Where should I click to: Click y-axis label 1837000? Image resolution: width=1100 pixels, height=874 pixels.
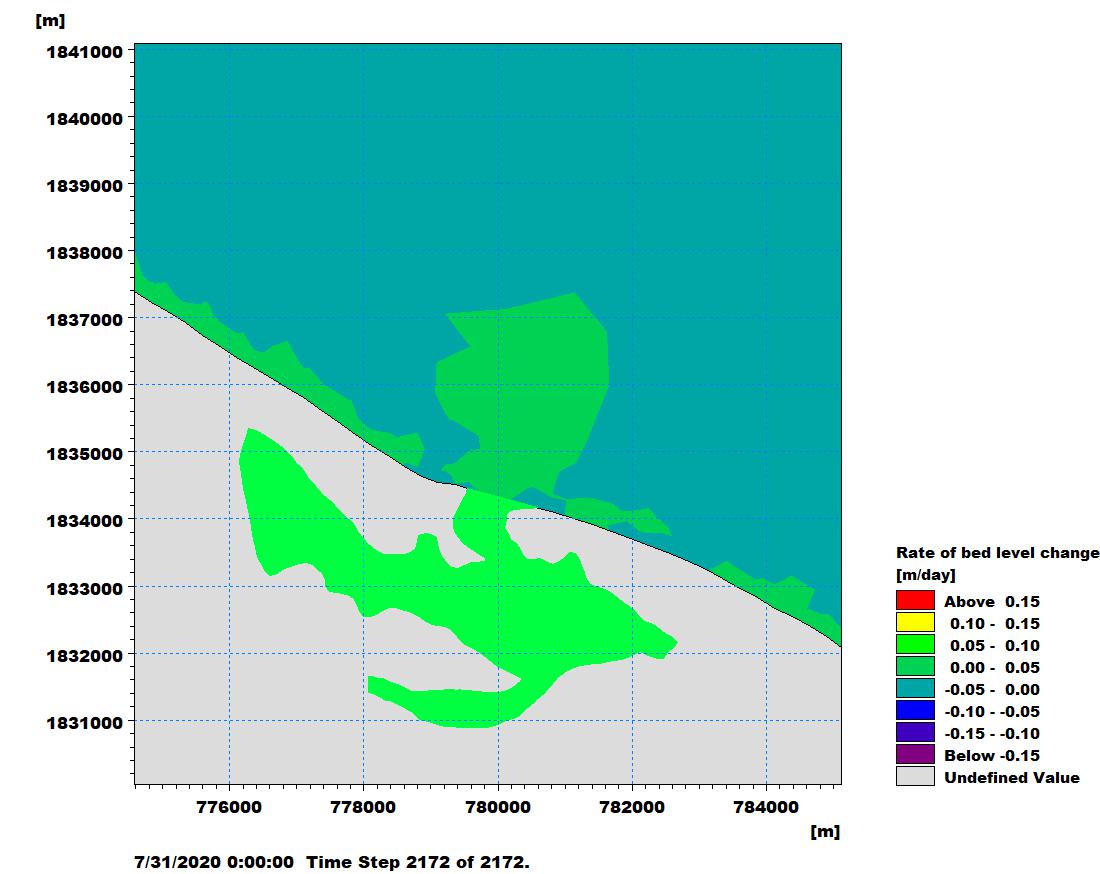[x=84, y=320]
